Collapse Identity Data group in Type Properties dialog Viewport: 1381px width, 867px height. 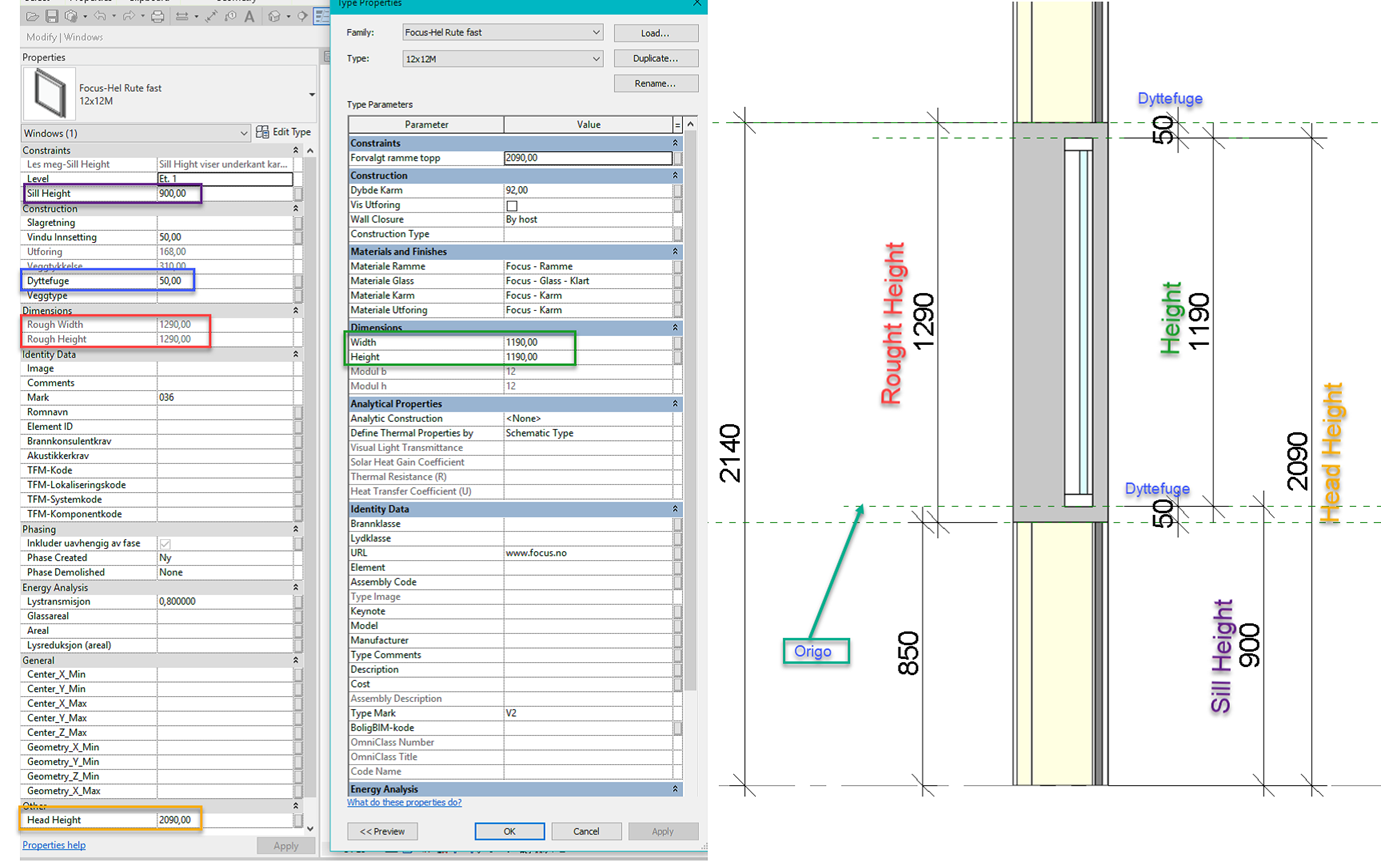(x=677, y=509)
